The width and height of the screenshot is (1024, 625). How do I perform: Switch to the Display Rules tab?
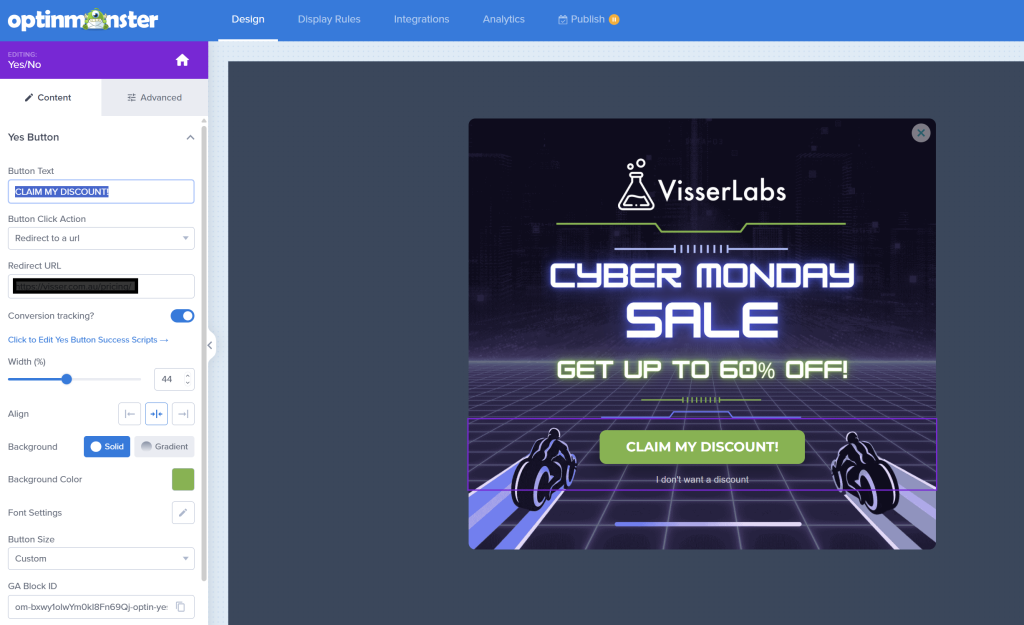tap(329, 18)
